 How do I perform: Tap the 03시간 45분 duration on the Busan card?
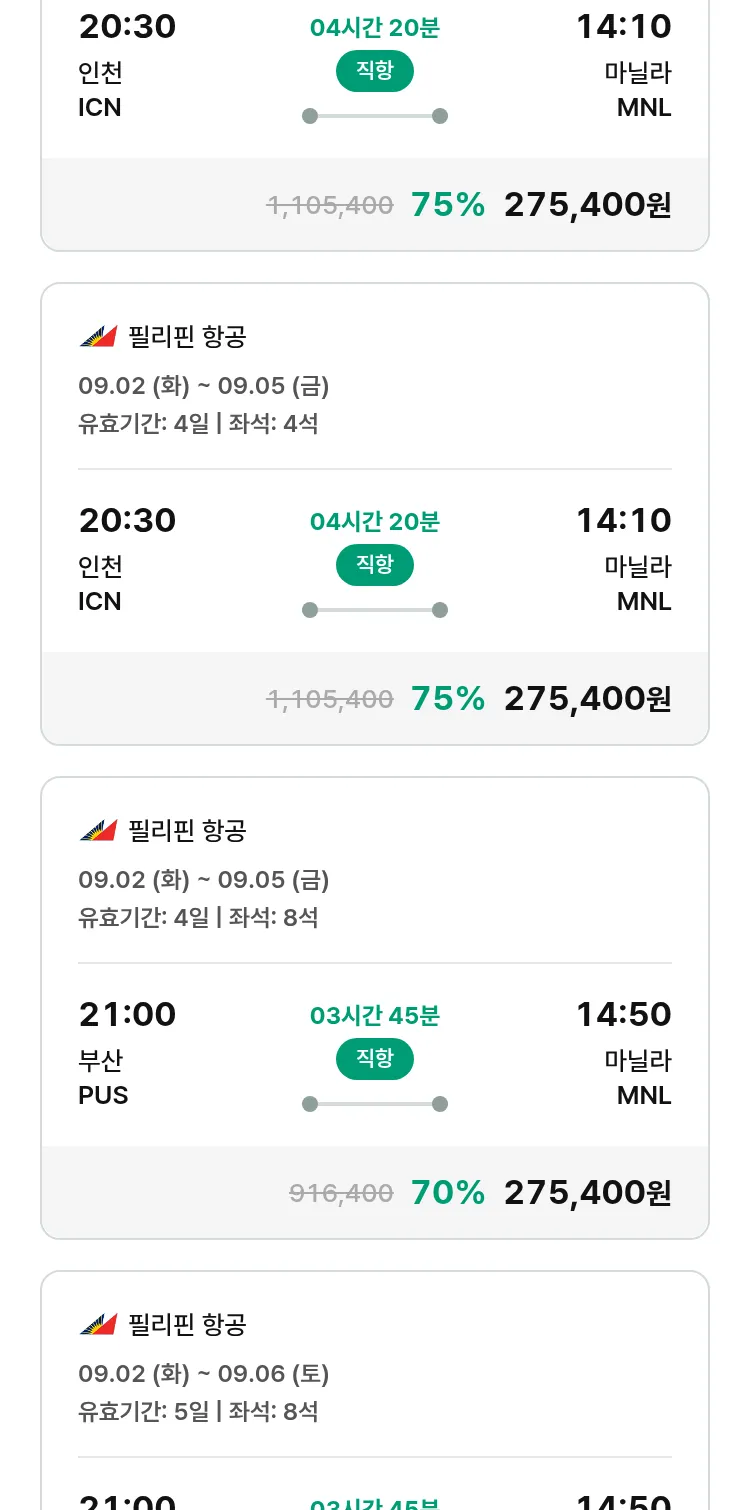[374, 1016]
